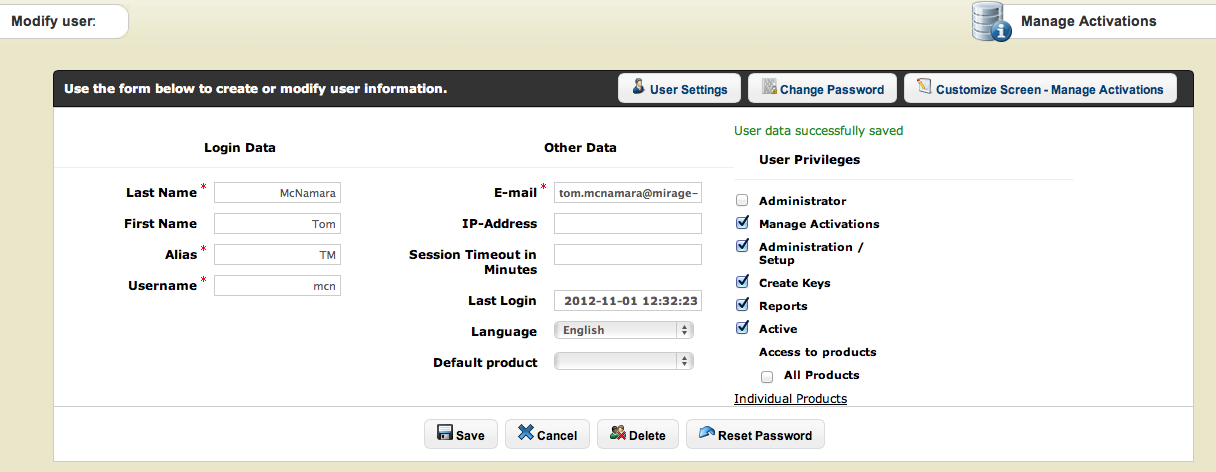
Task: Click the Customize Screen notepad icon
Action: coord(924,88)
